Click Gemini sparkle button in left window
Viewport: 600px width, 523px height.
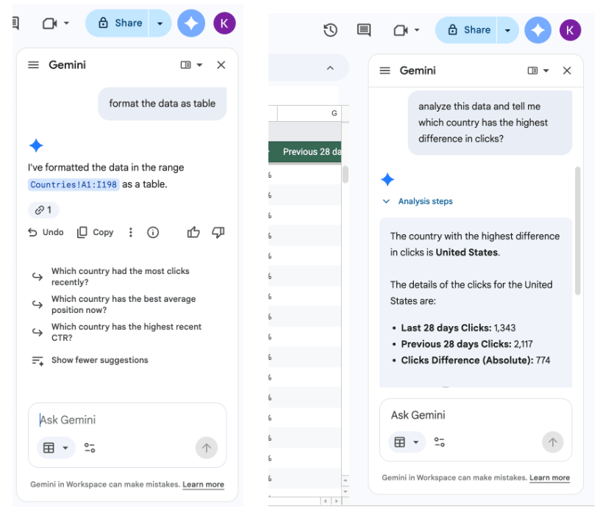coord(191,23)
